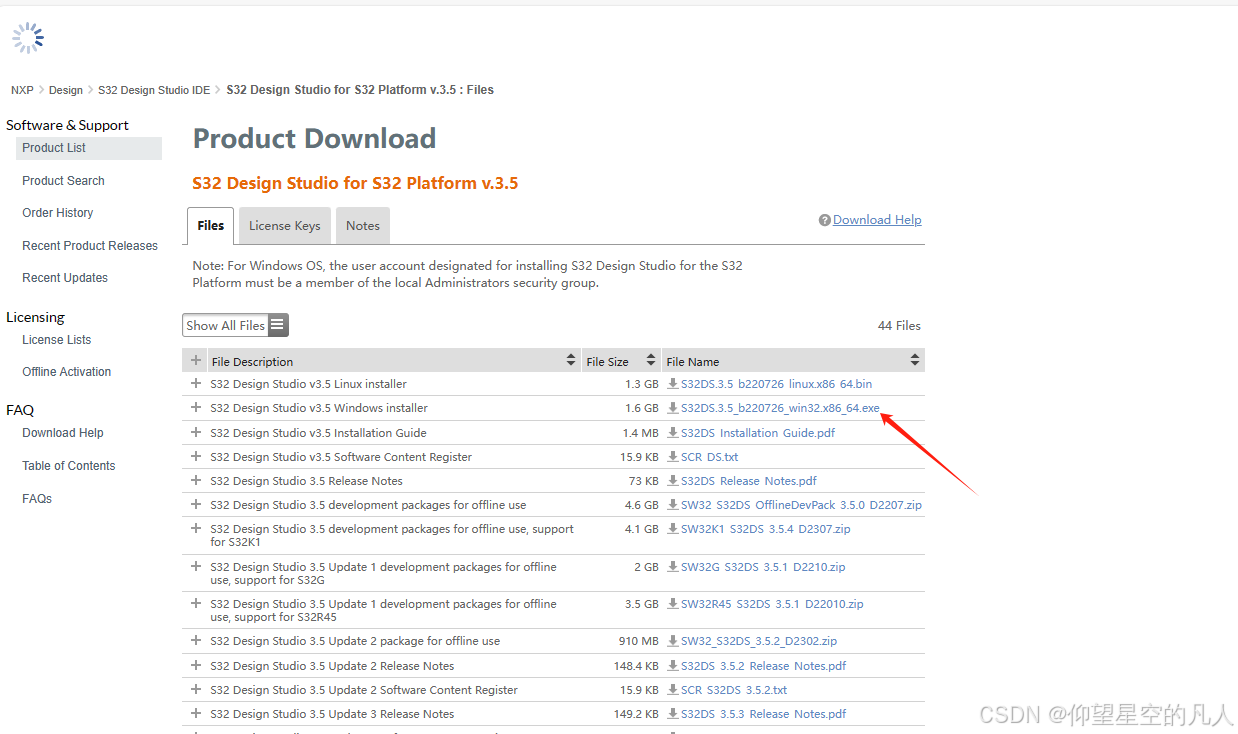1238x734 pixels.
Task: Open Recent Product Releases in sidebar
Action: [90, 246]
